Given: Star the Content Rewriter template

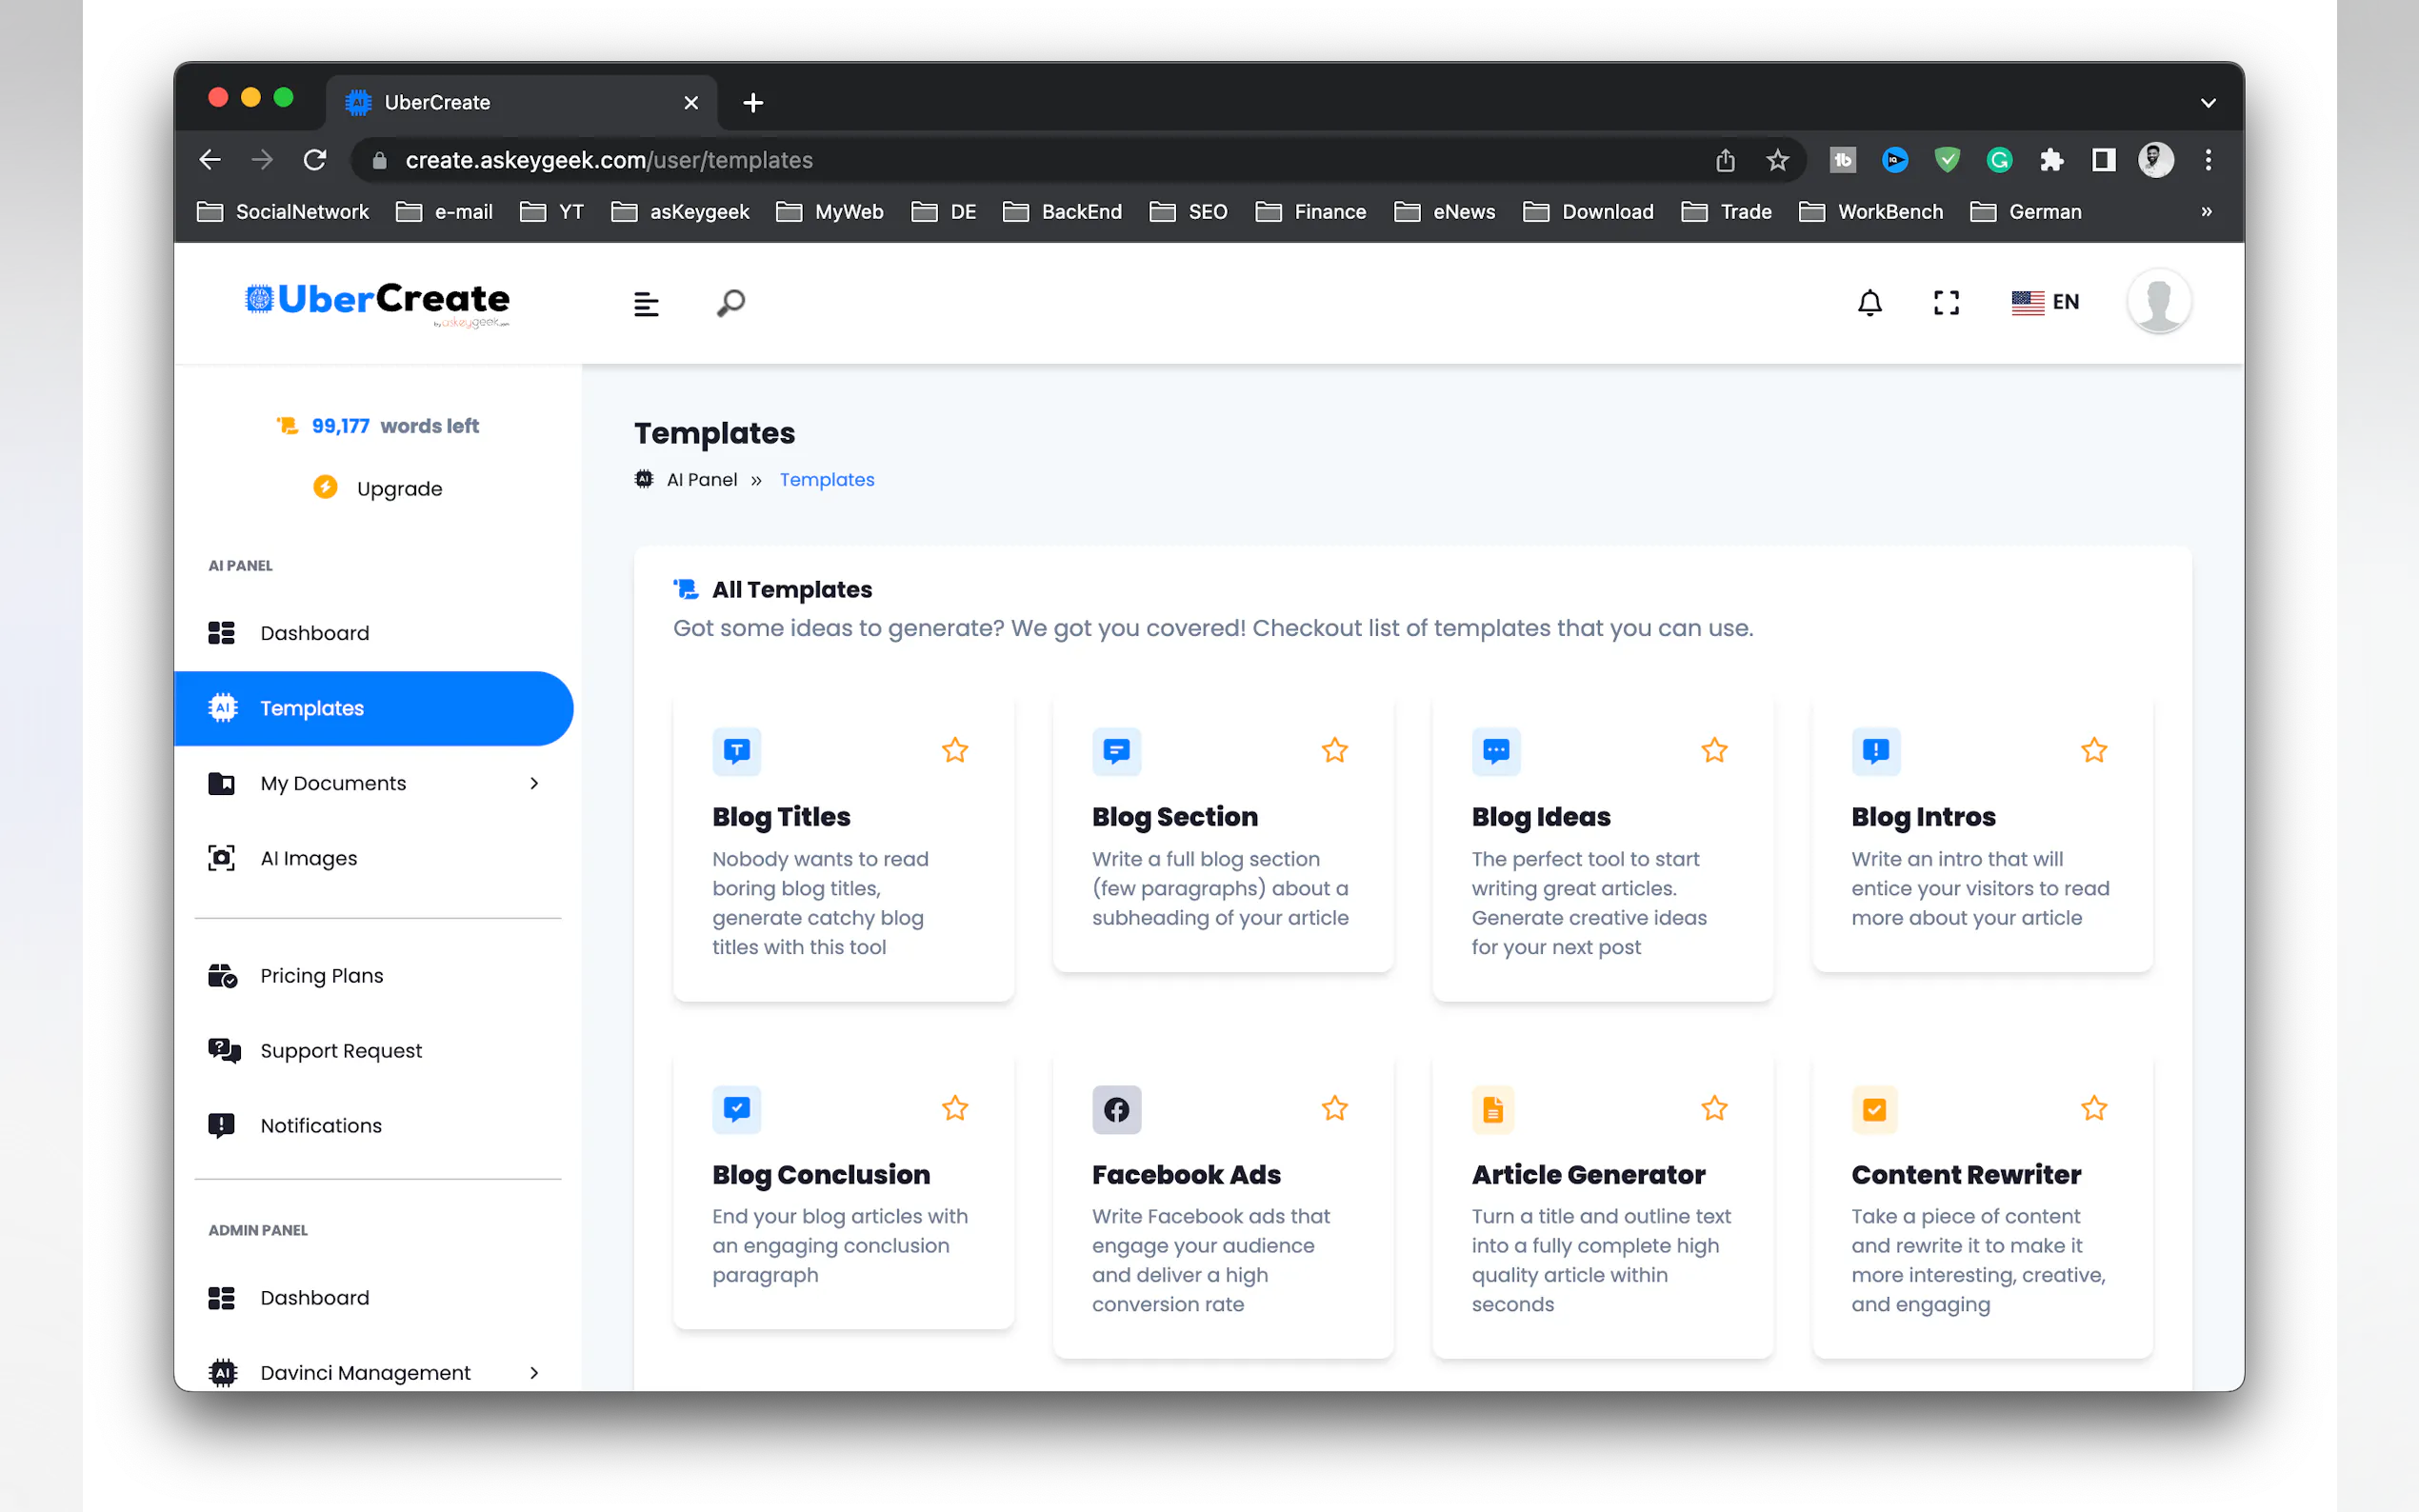Looking at the screenshot, I should pyautogui.click(x=2094, y=1108).
